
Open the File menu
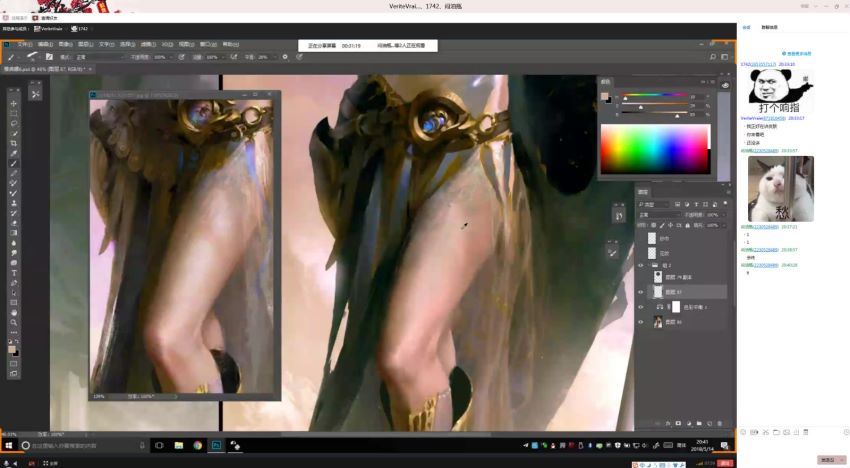[x=25, y=44]
